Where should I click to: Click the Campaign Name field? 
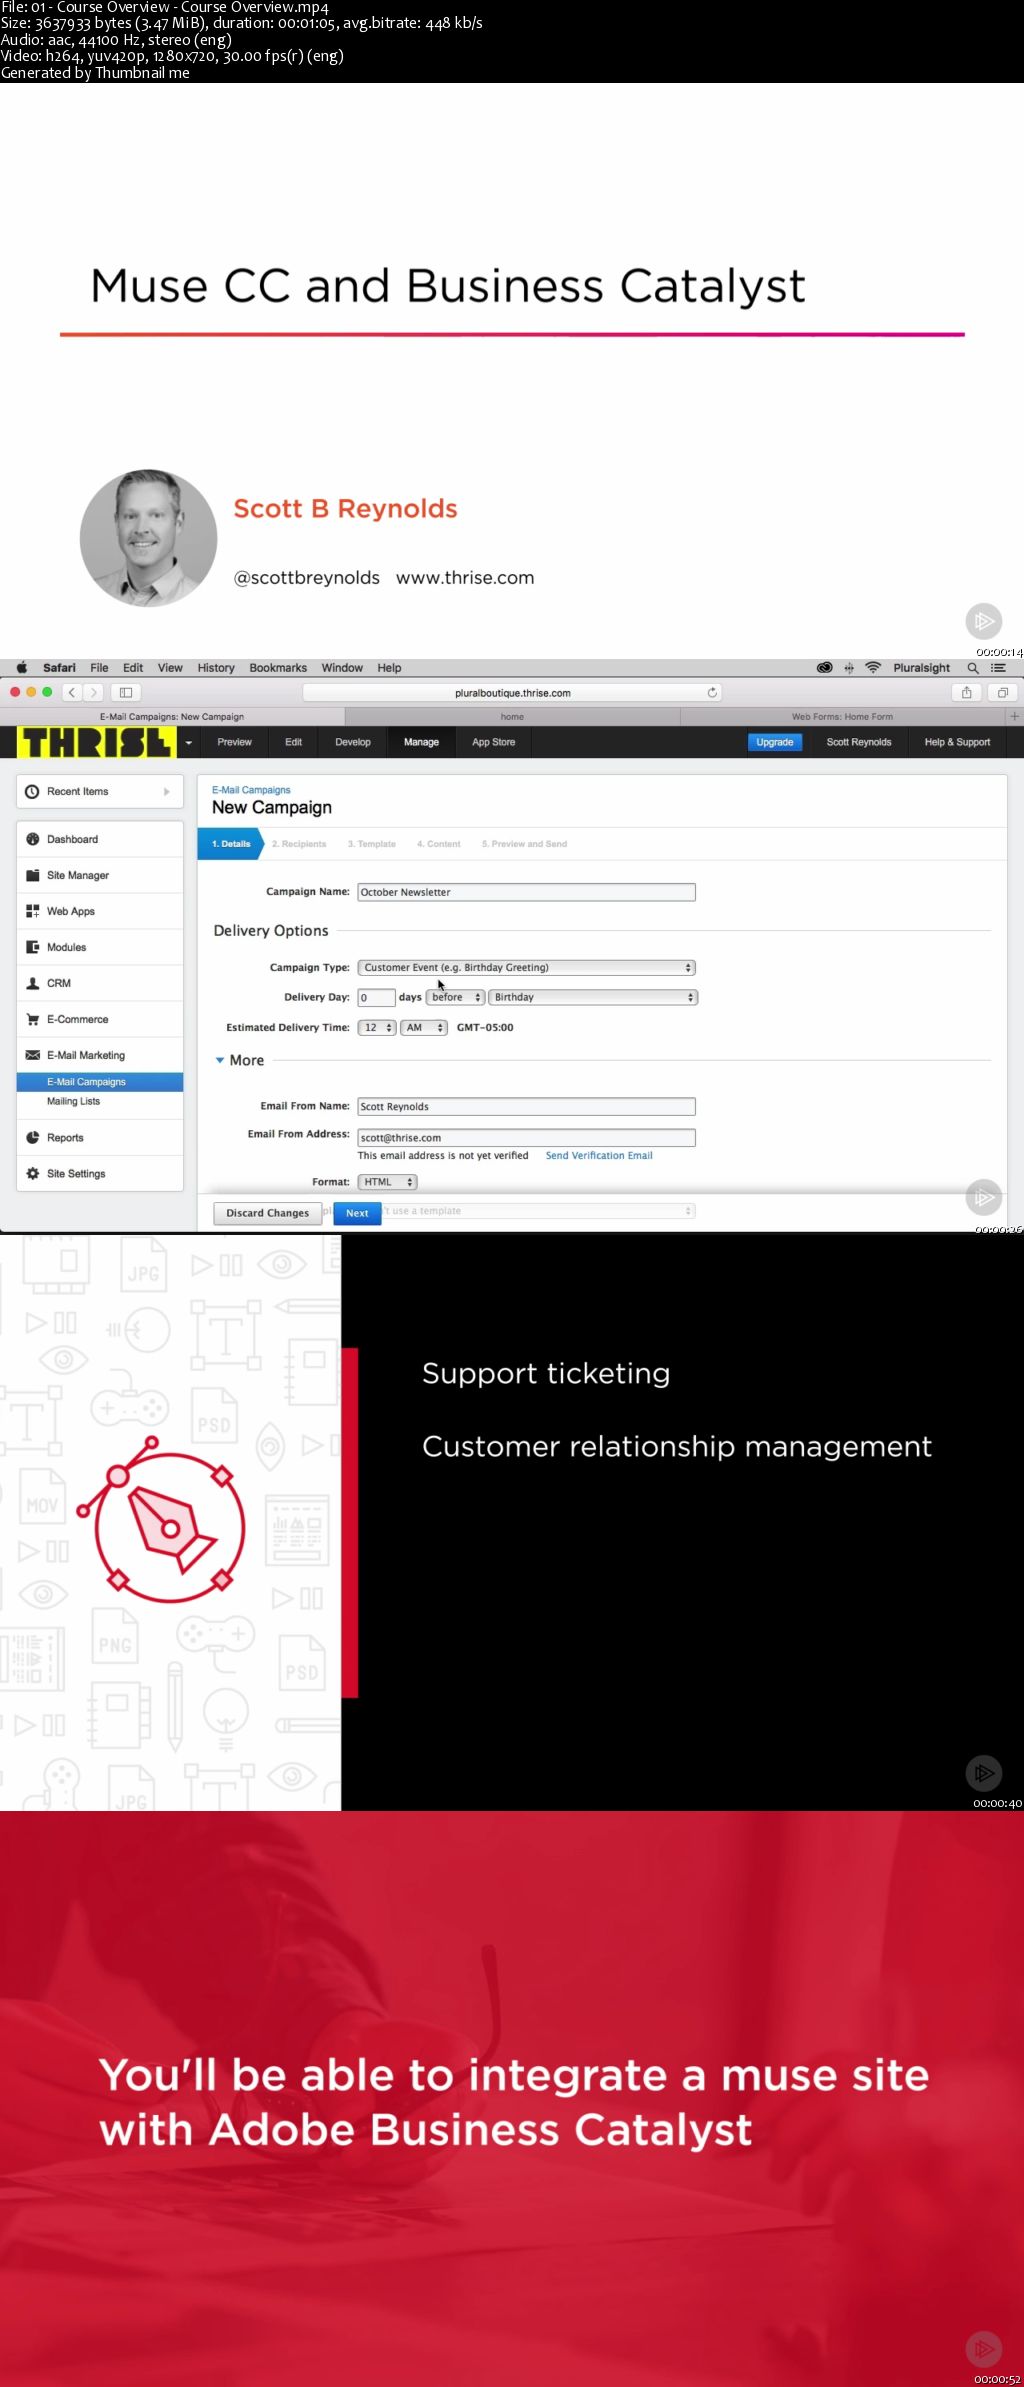coord(526,892)
